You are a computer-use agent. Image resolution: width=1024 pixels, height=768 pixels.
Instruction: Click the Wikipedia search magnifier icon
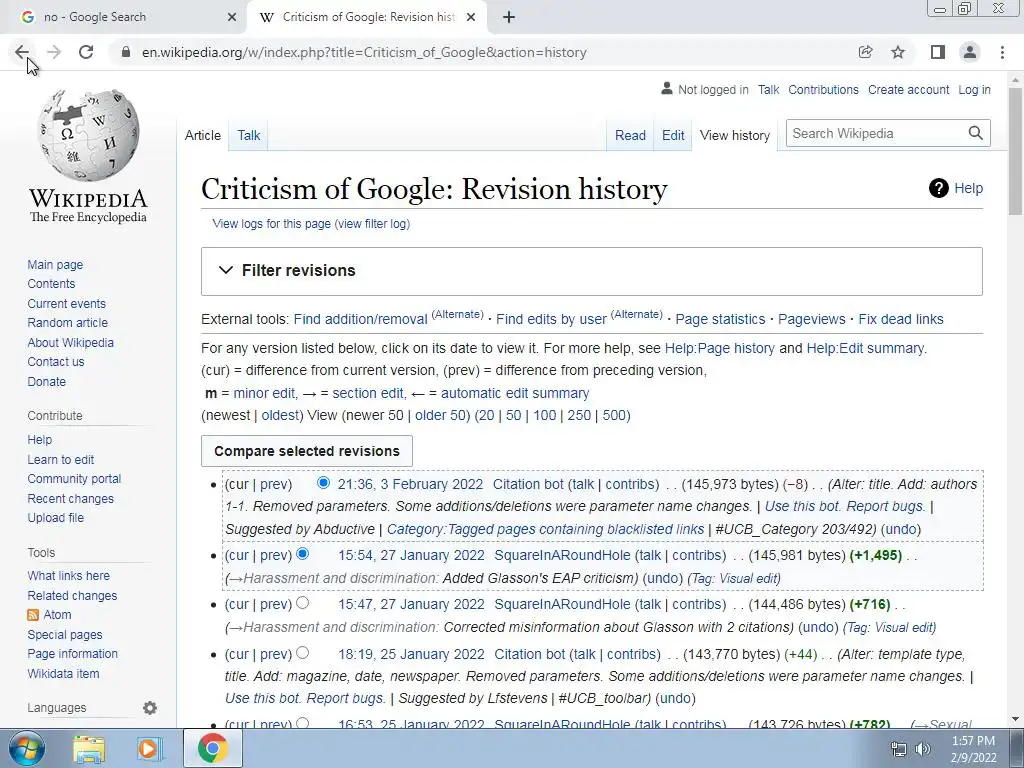click(976, 133)
